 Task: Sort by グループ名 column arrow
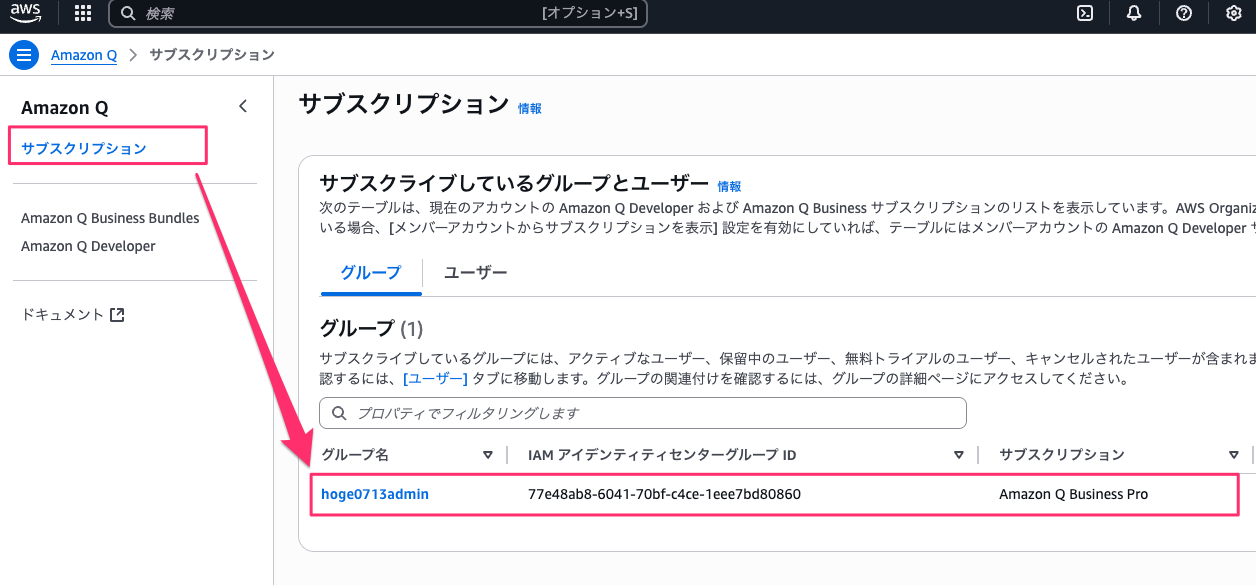coord(488,455)
